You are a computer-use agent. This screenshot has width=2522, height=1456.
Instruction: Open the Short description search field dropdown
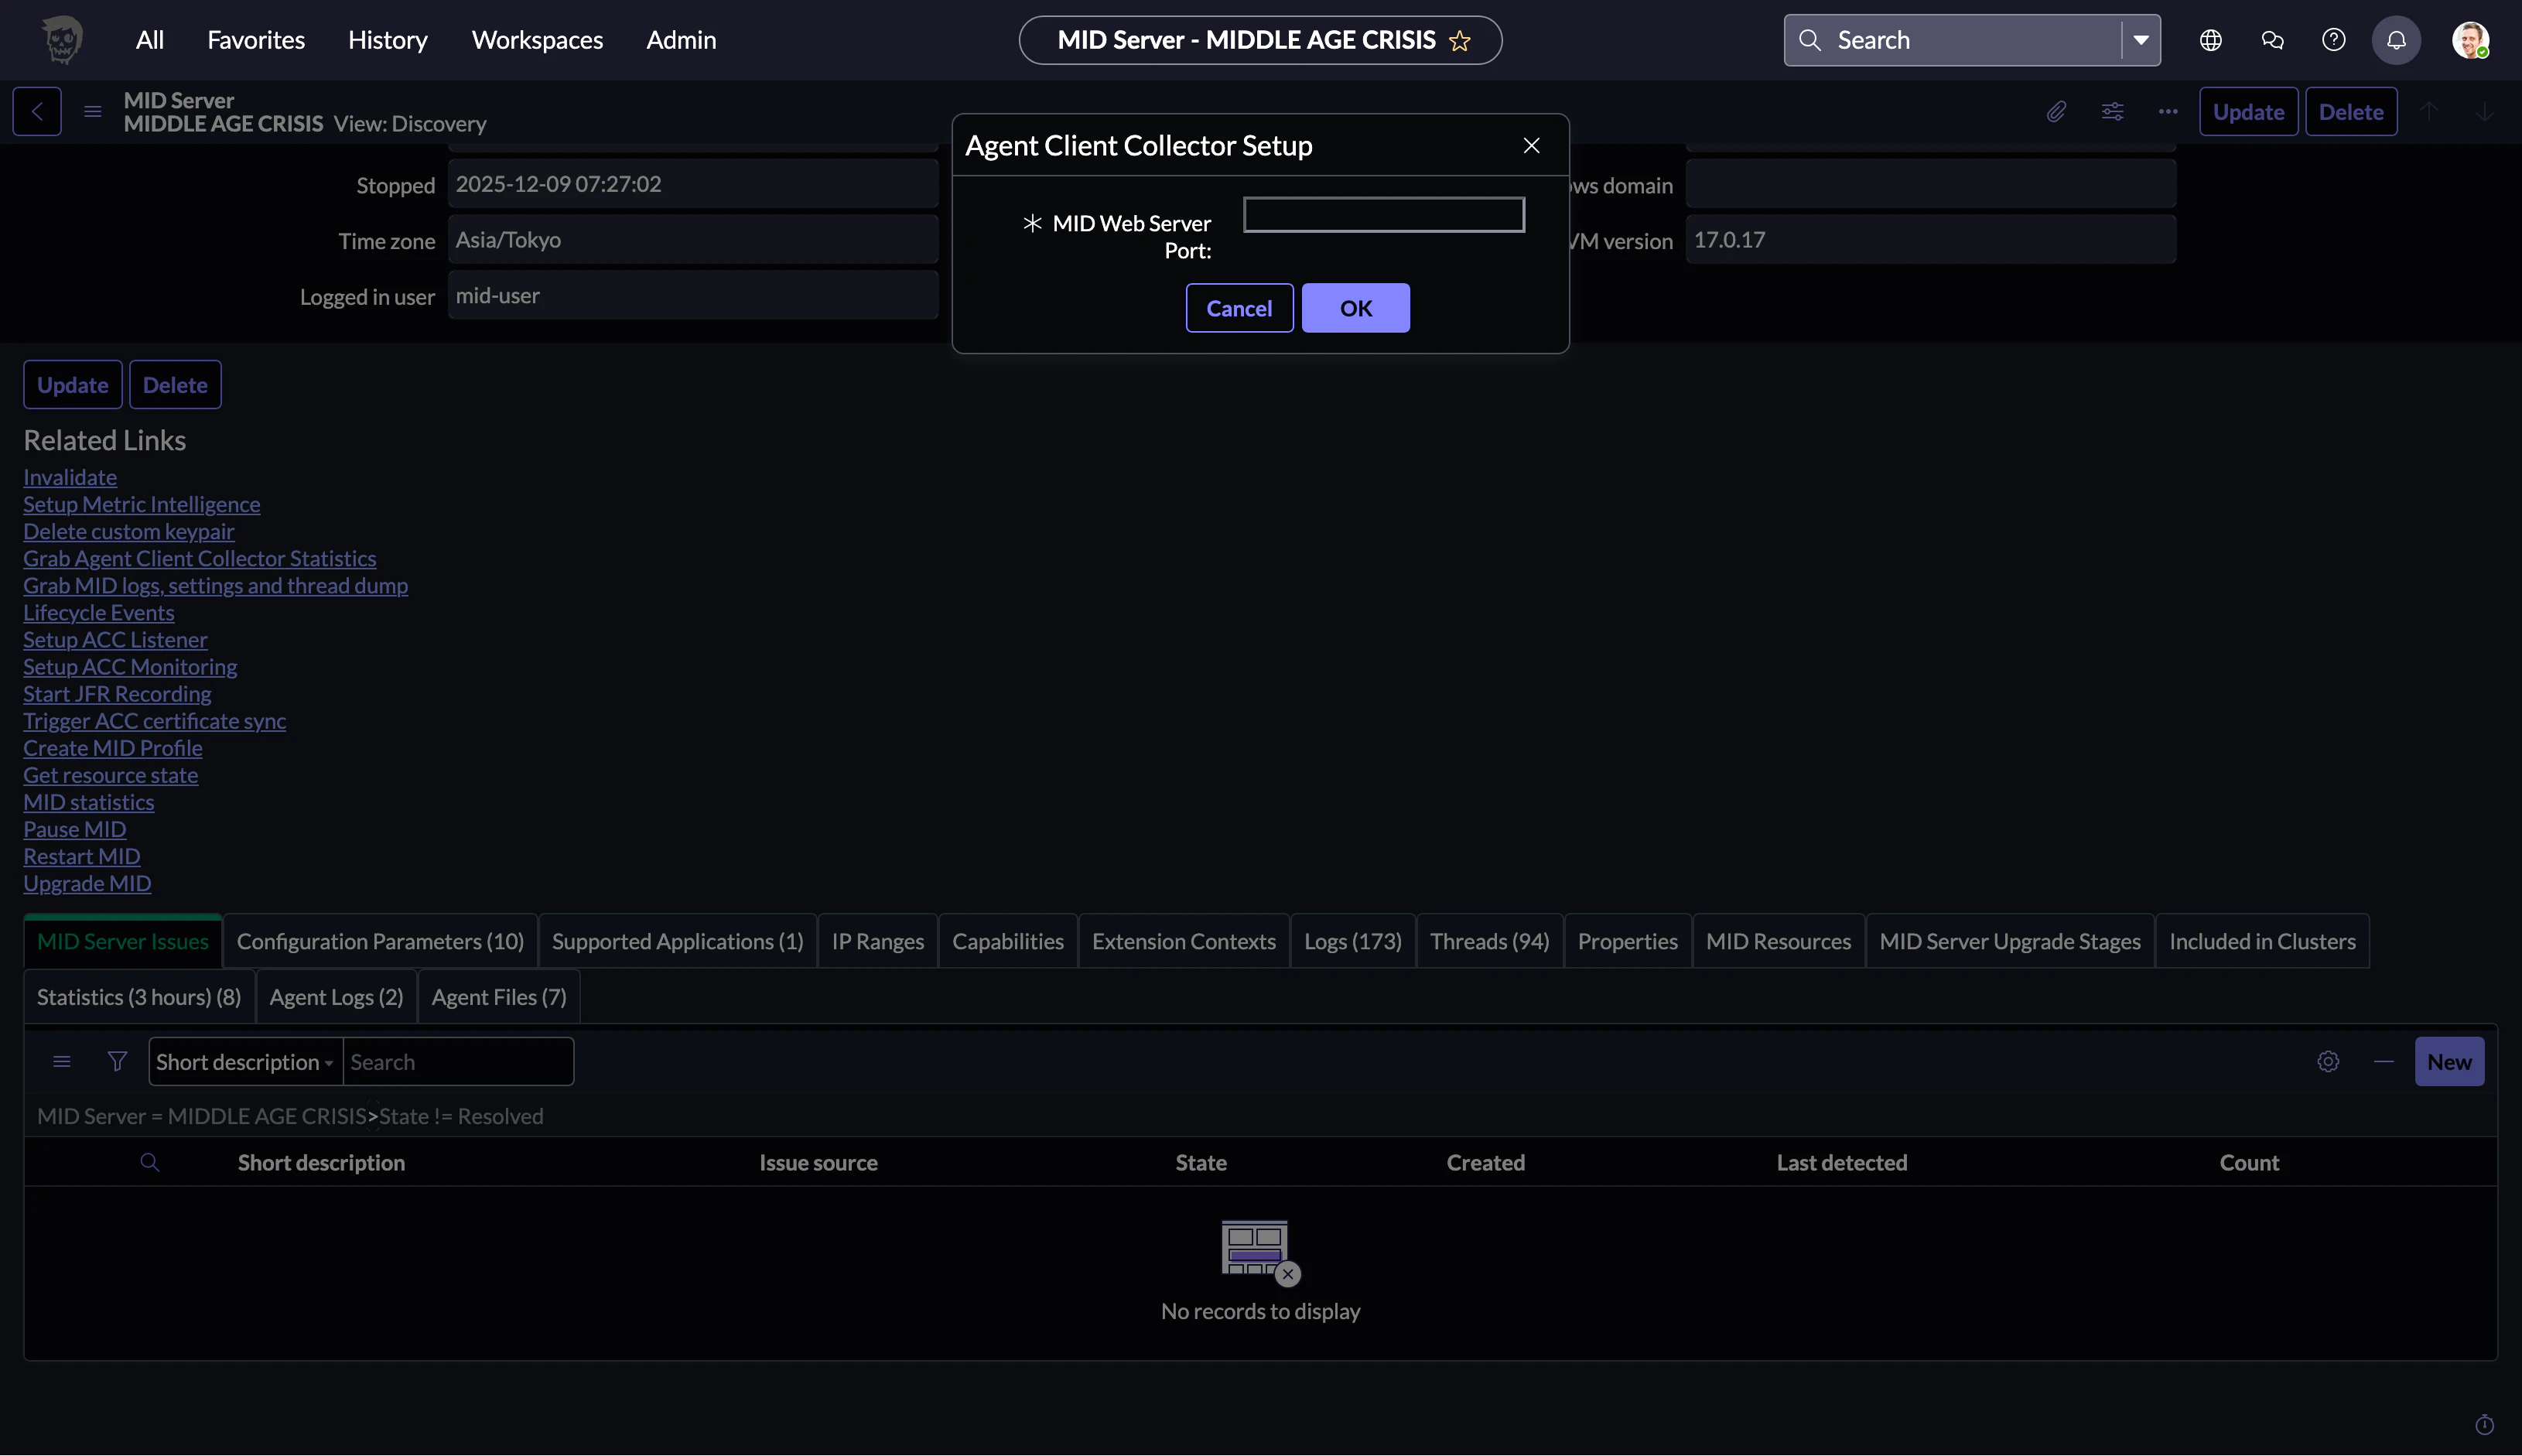click(245, 1062)
